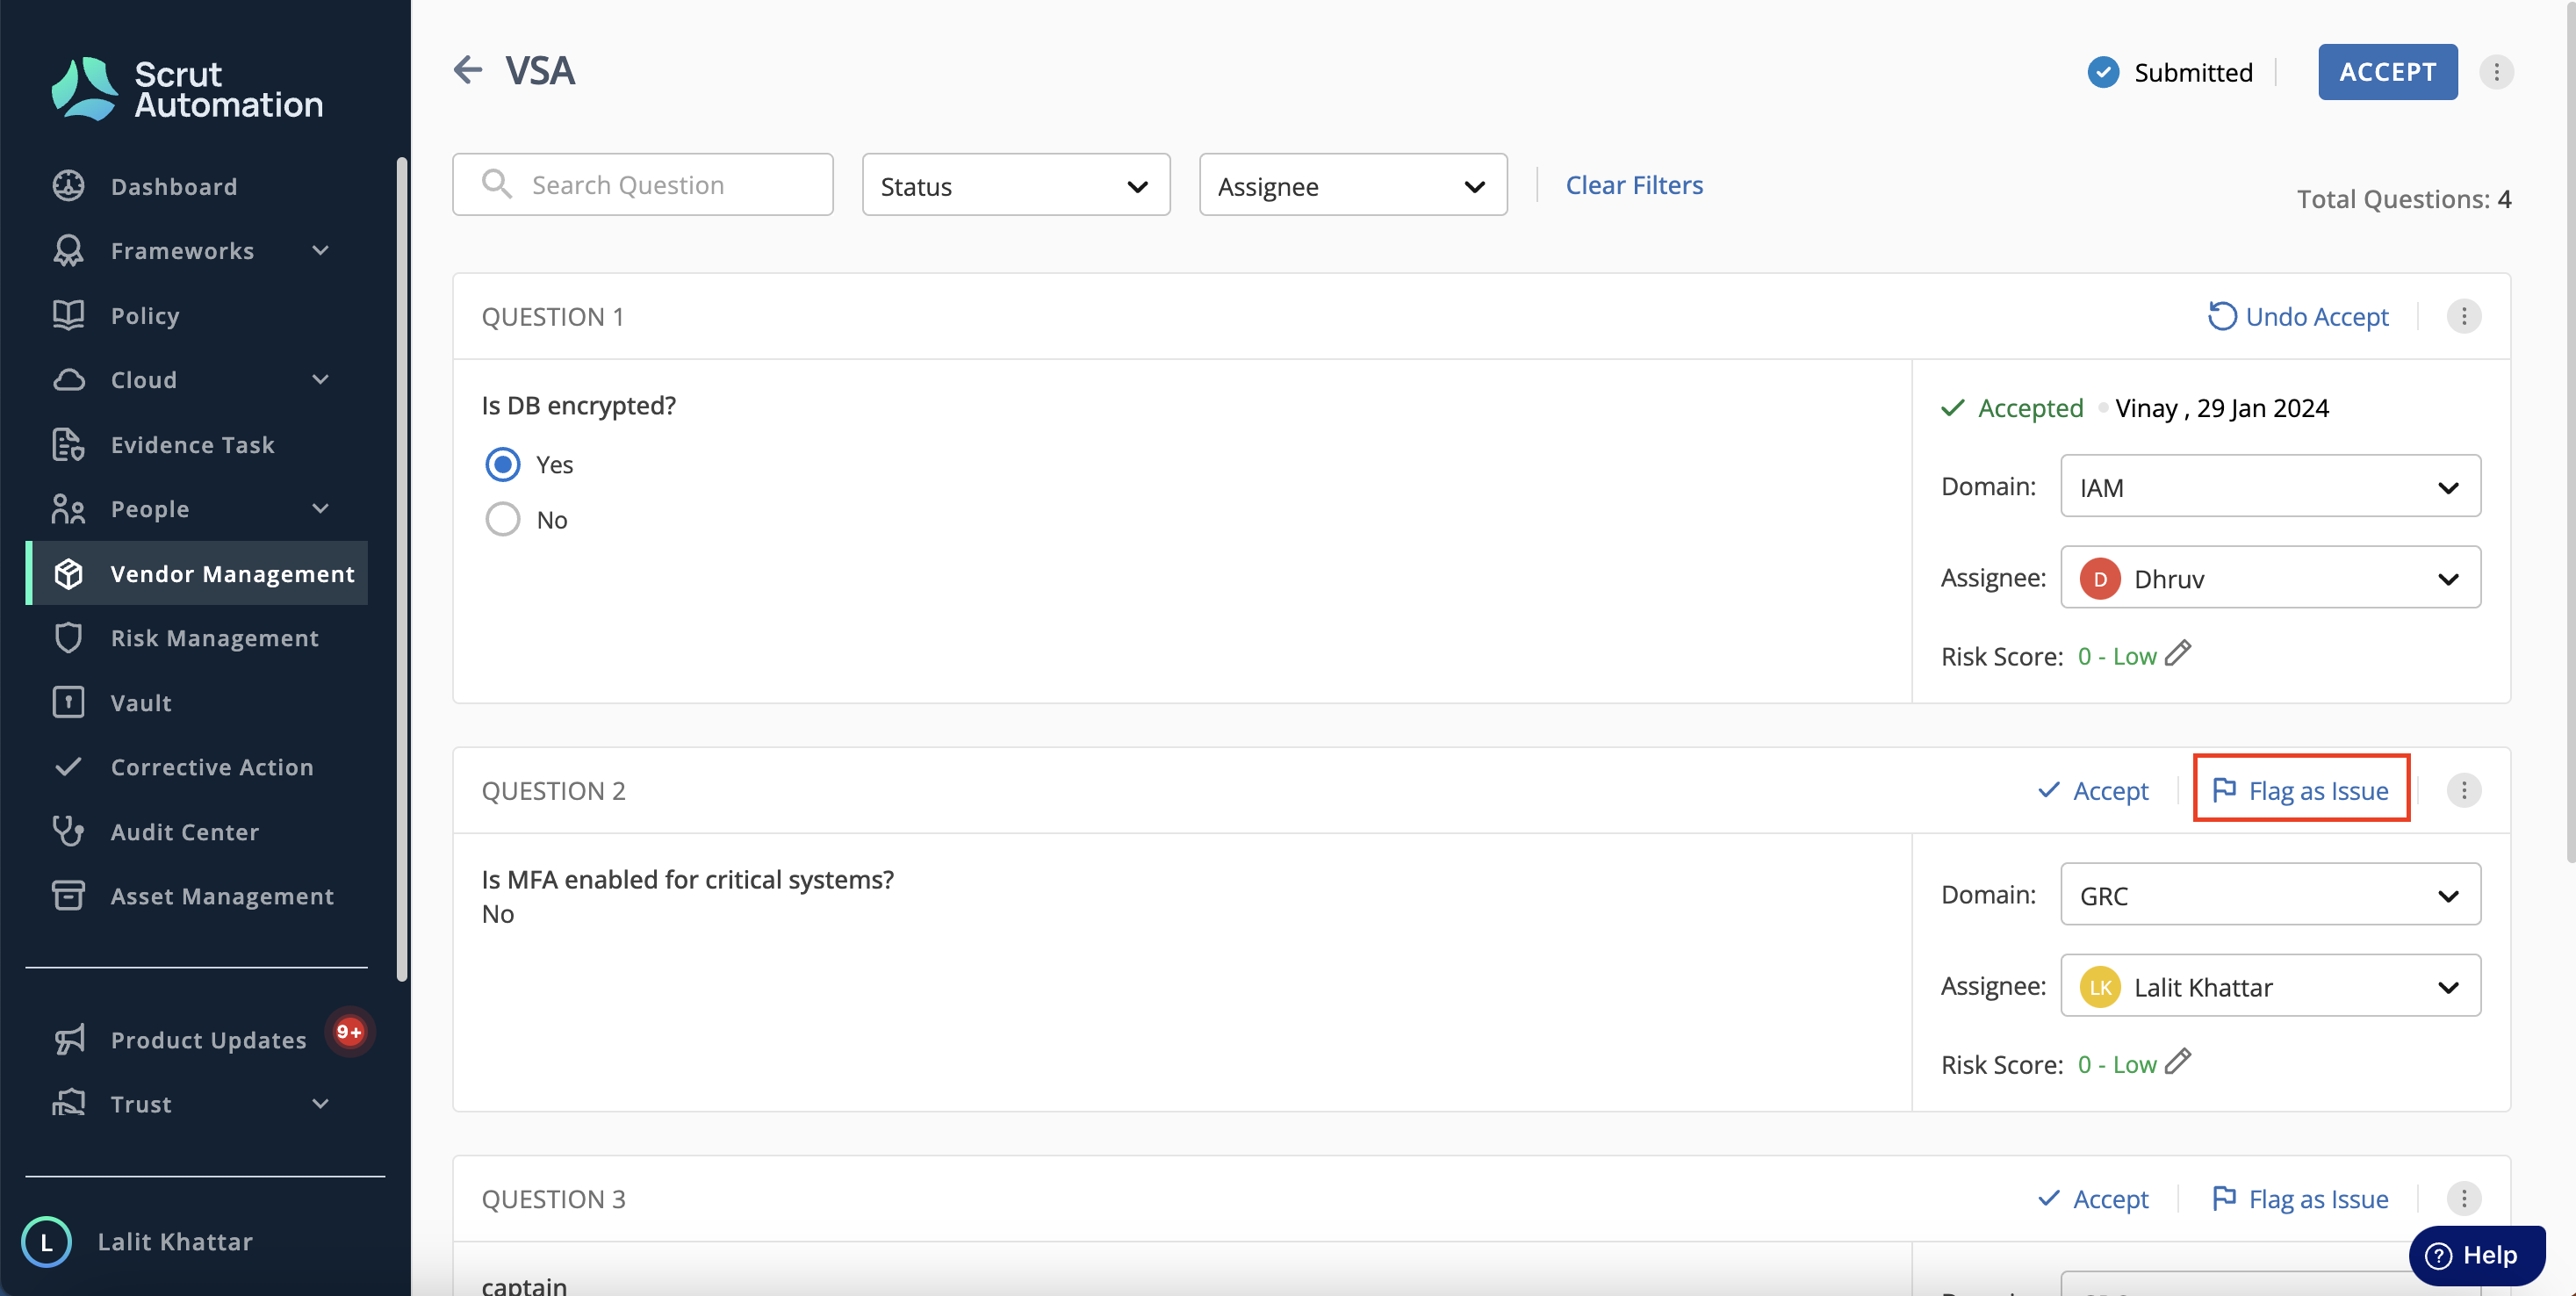Open the Assignee filter dropdown

1353,185
